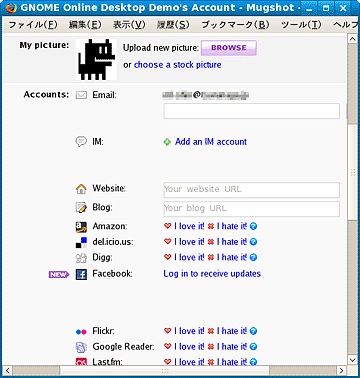Image resolution: width=360 pixels, height=378 pixels.
Task: Click the NEW badge beside Facebook
Action: 59,275
